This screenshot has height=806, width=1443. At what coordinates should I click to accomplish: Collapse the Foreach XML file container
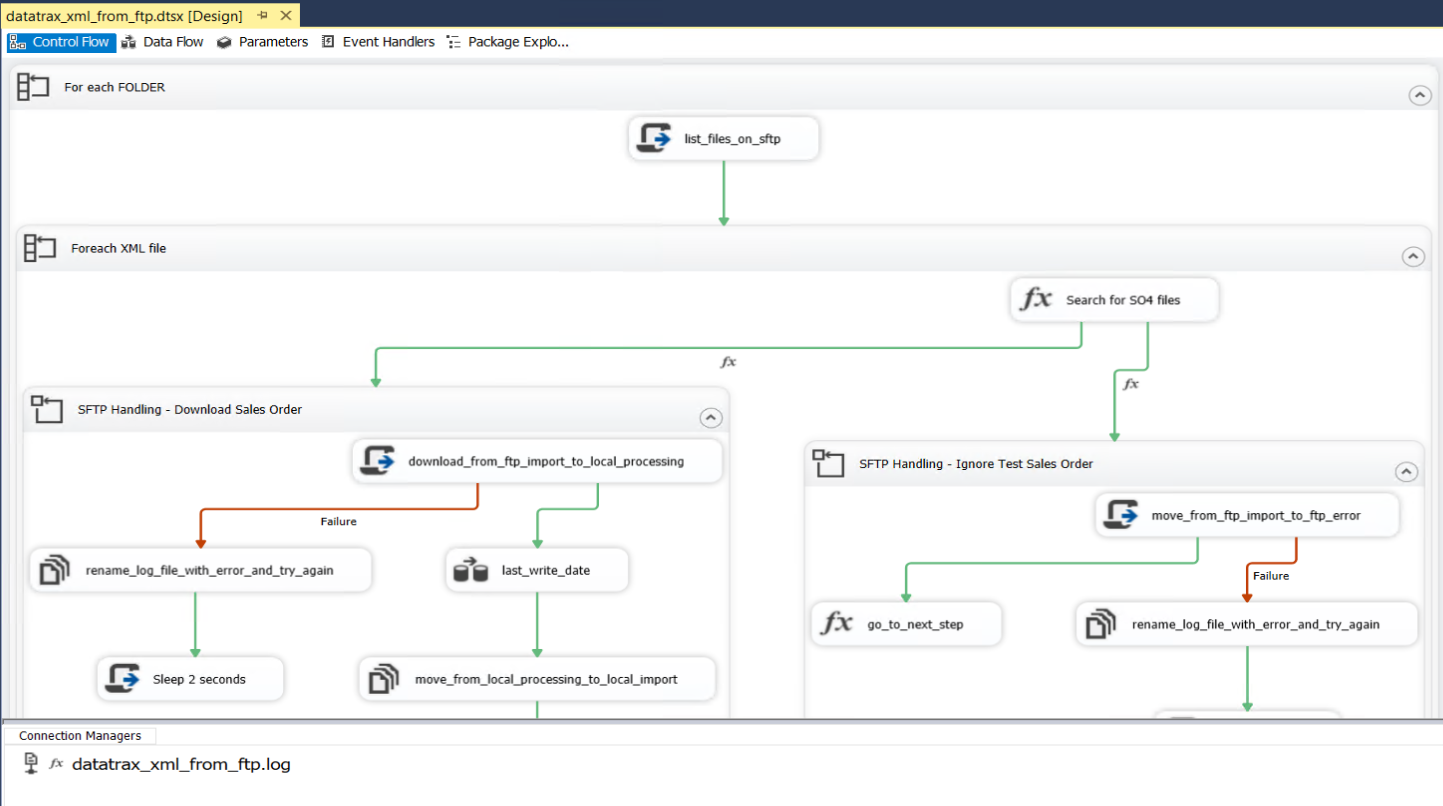1413,256
